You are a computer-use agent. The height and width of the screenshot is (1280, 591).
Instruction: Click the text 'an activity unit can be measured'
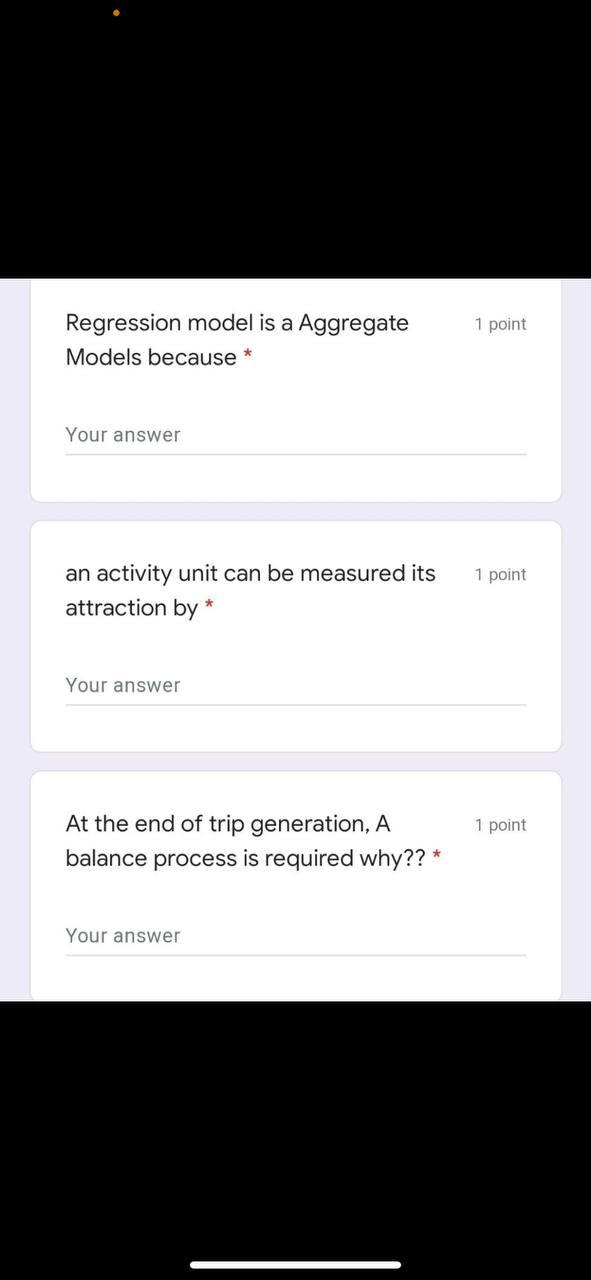250,573
